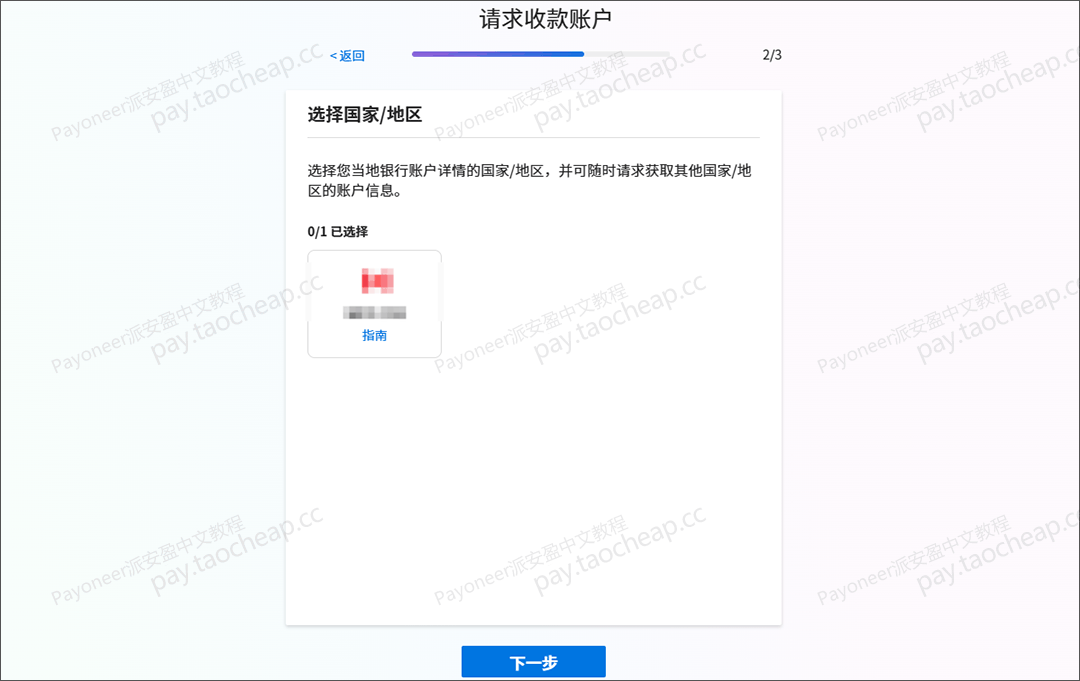Click the blurred country name in card
1080x681 pixels.
coord(375,313)
